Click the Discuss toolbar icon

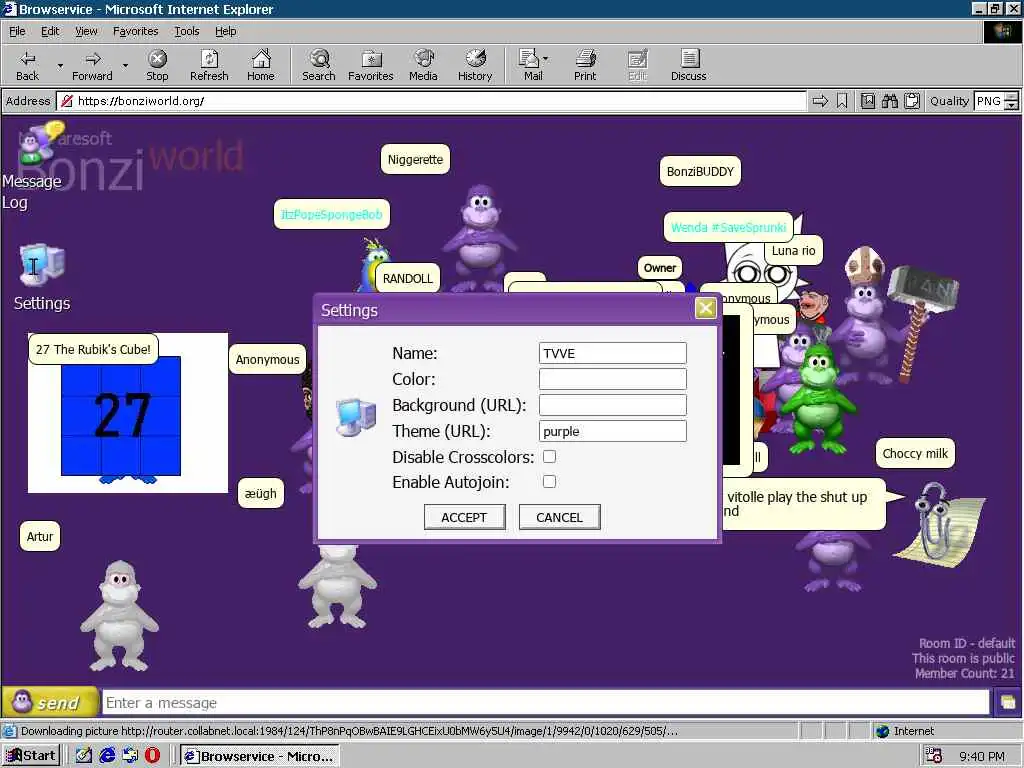pyautogui.click(x=688, y=65)
